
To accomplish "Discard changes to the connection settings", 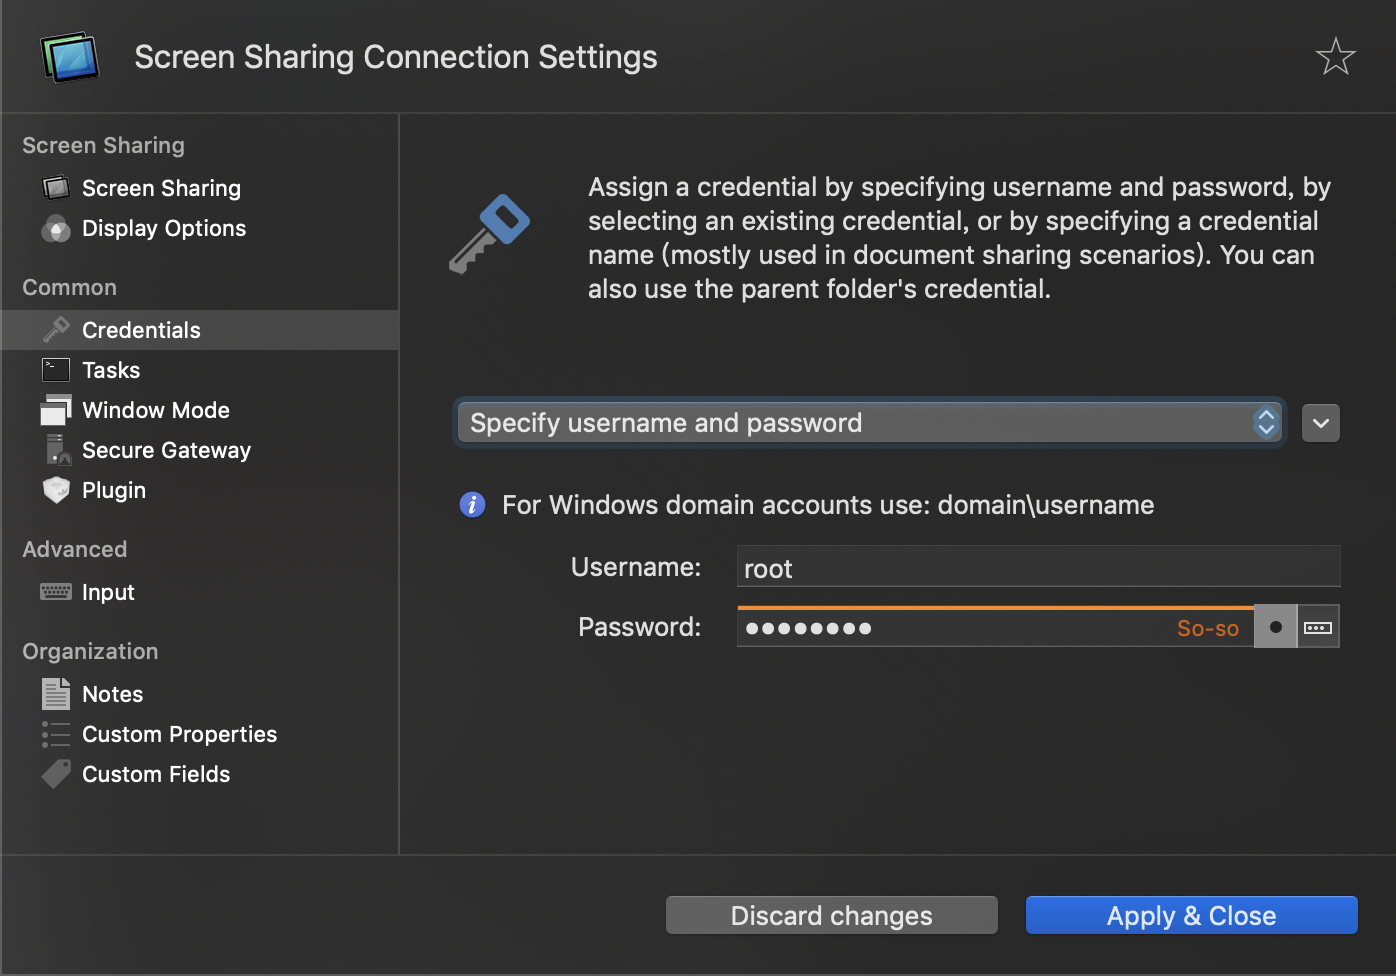I will pos(831,915).
